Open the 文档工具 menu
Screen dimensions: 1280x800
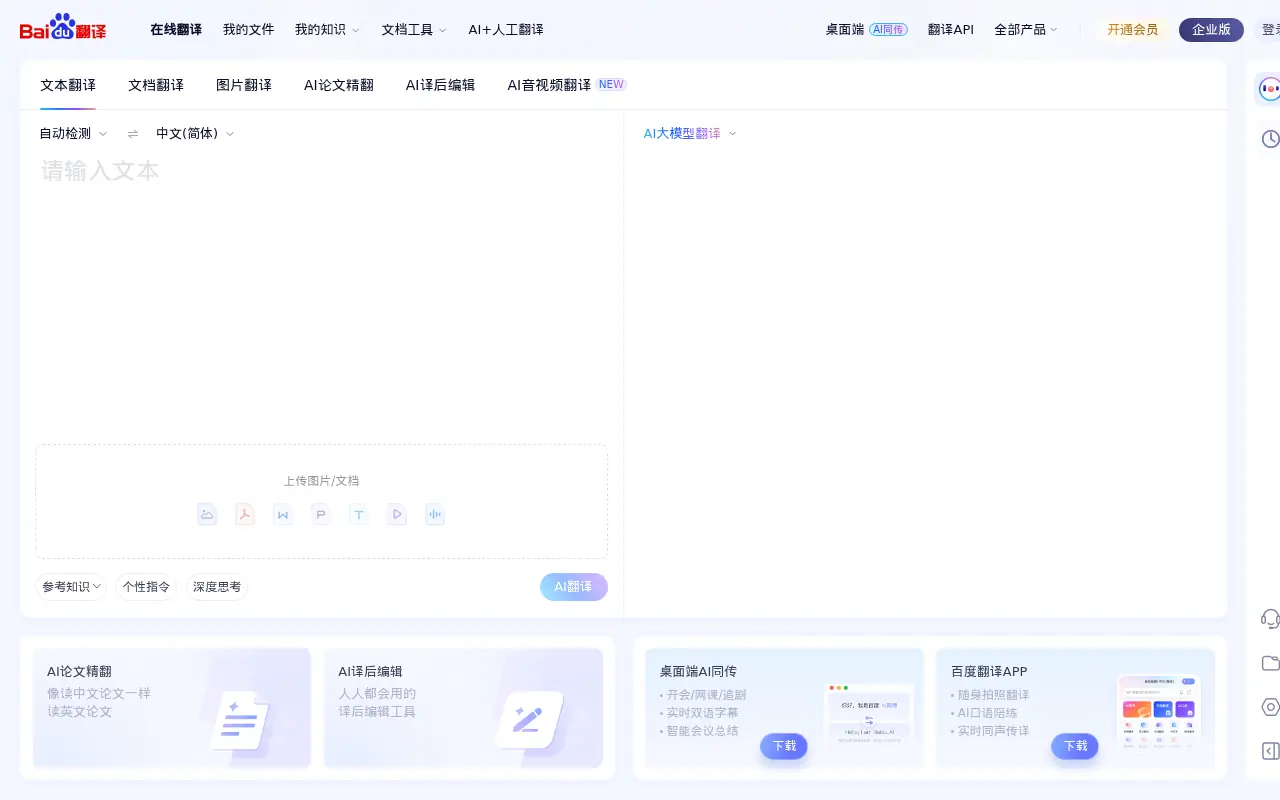407,29
